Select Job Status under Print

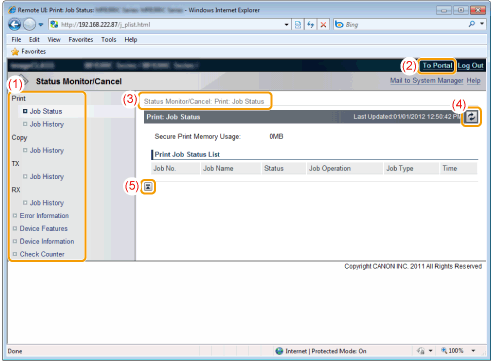pyautogui.click(x=46, y=111)
